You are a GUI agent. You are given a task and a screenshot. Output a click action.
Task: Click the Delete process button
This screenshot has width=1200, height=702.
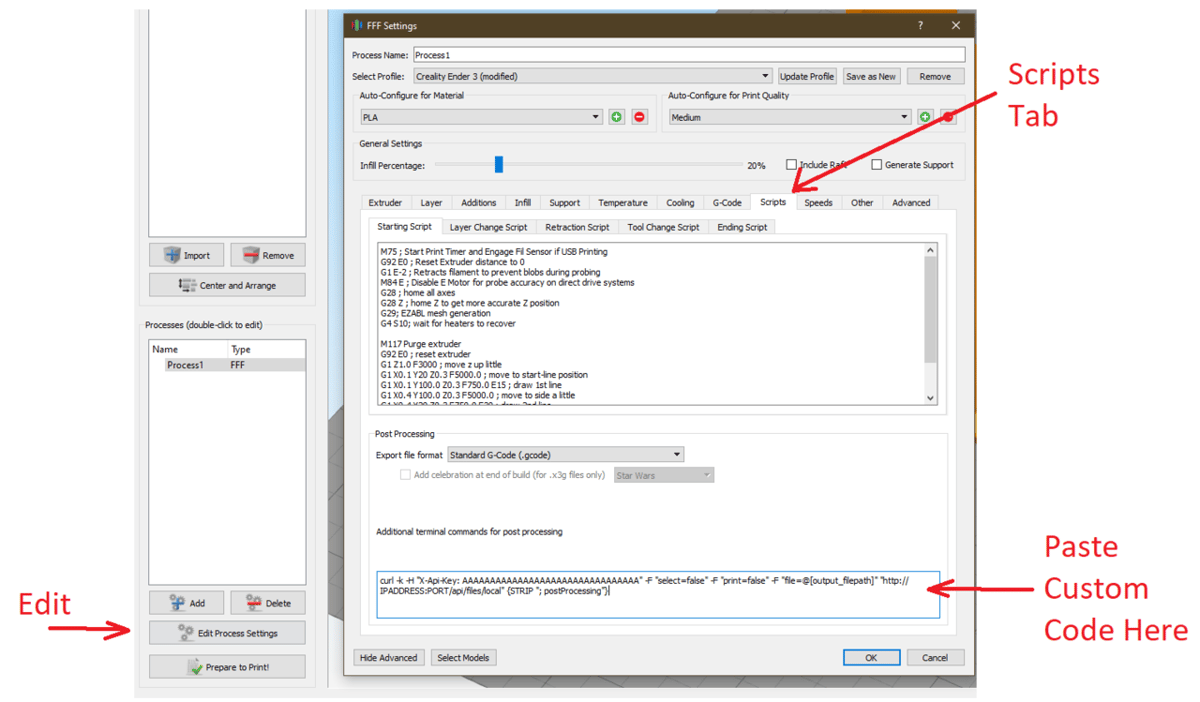[268, 603]
